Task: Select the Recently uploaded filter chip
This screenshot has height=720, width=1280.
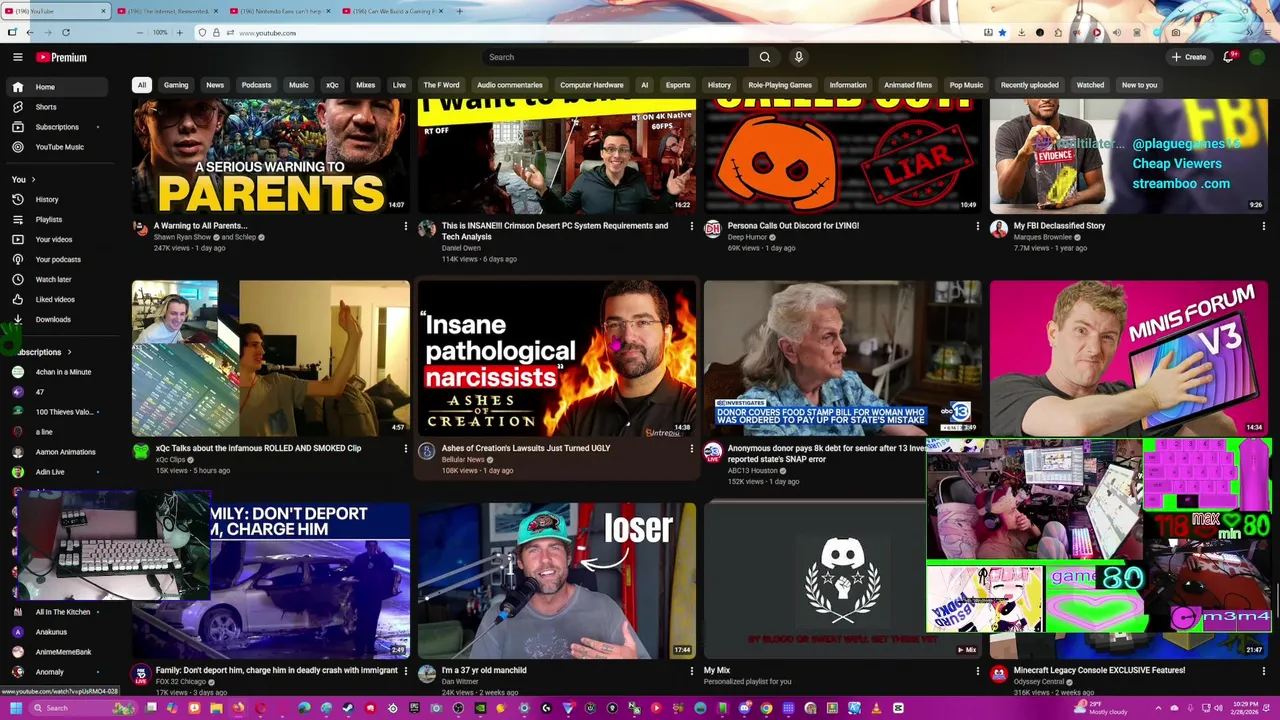Action: [1029, 85]
